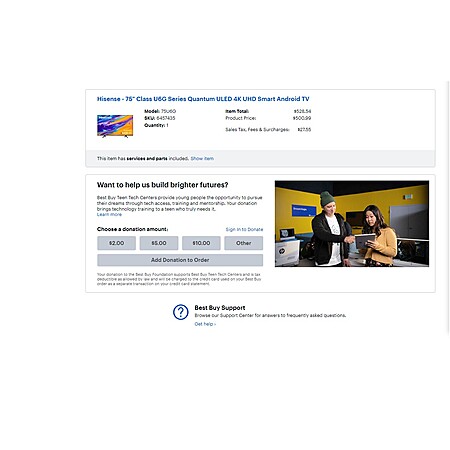Choose the $10.00 donation amount

coord(201,243)
